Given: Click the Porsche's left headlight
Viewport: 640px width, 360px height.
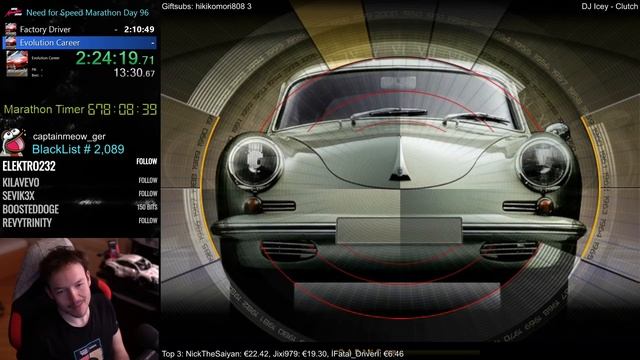Looking at the screenshot, I should tap(255, 162).
